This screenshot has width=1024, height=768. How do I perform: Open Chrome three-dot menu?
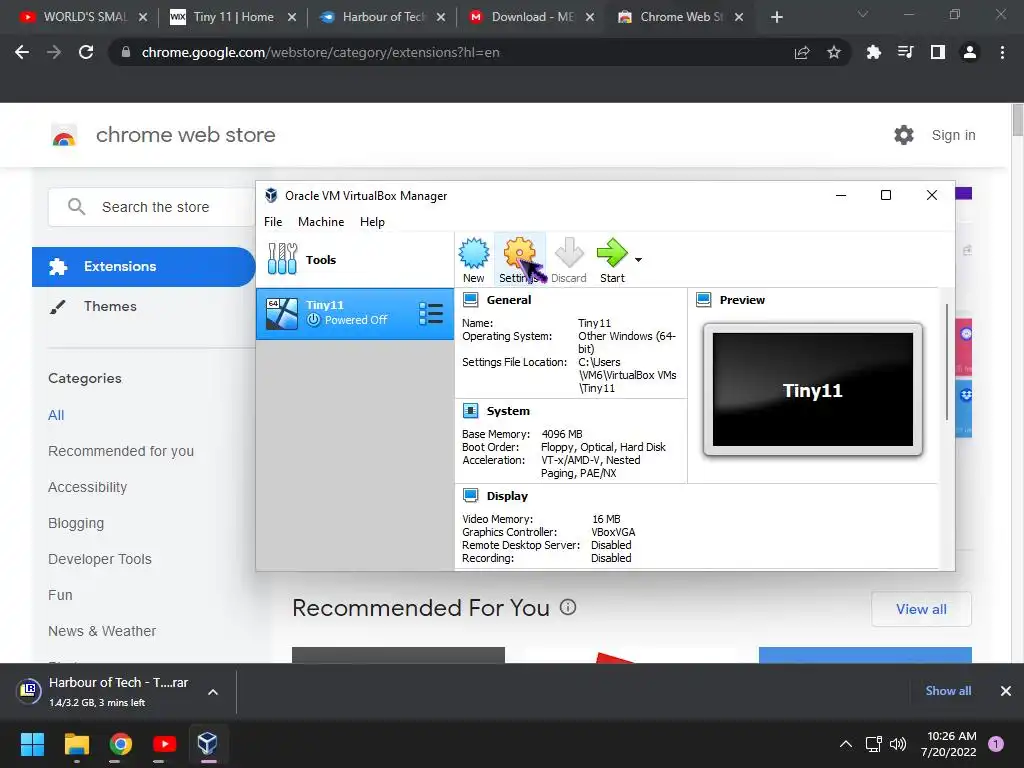(x=1002, y=52)
